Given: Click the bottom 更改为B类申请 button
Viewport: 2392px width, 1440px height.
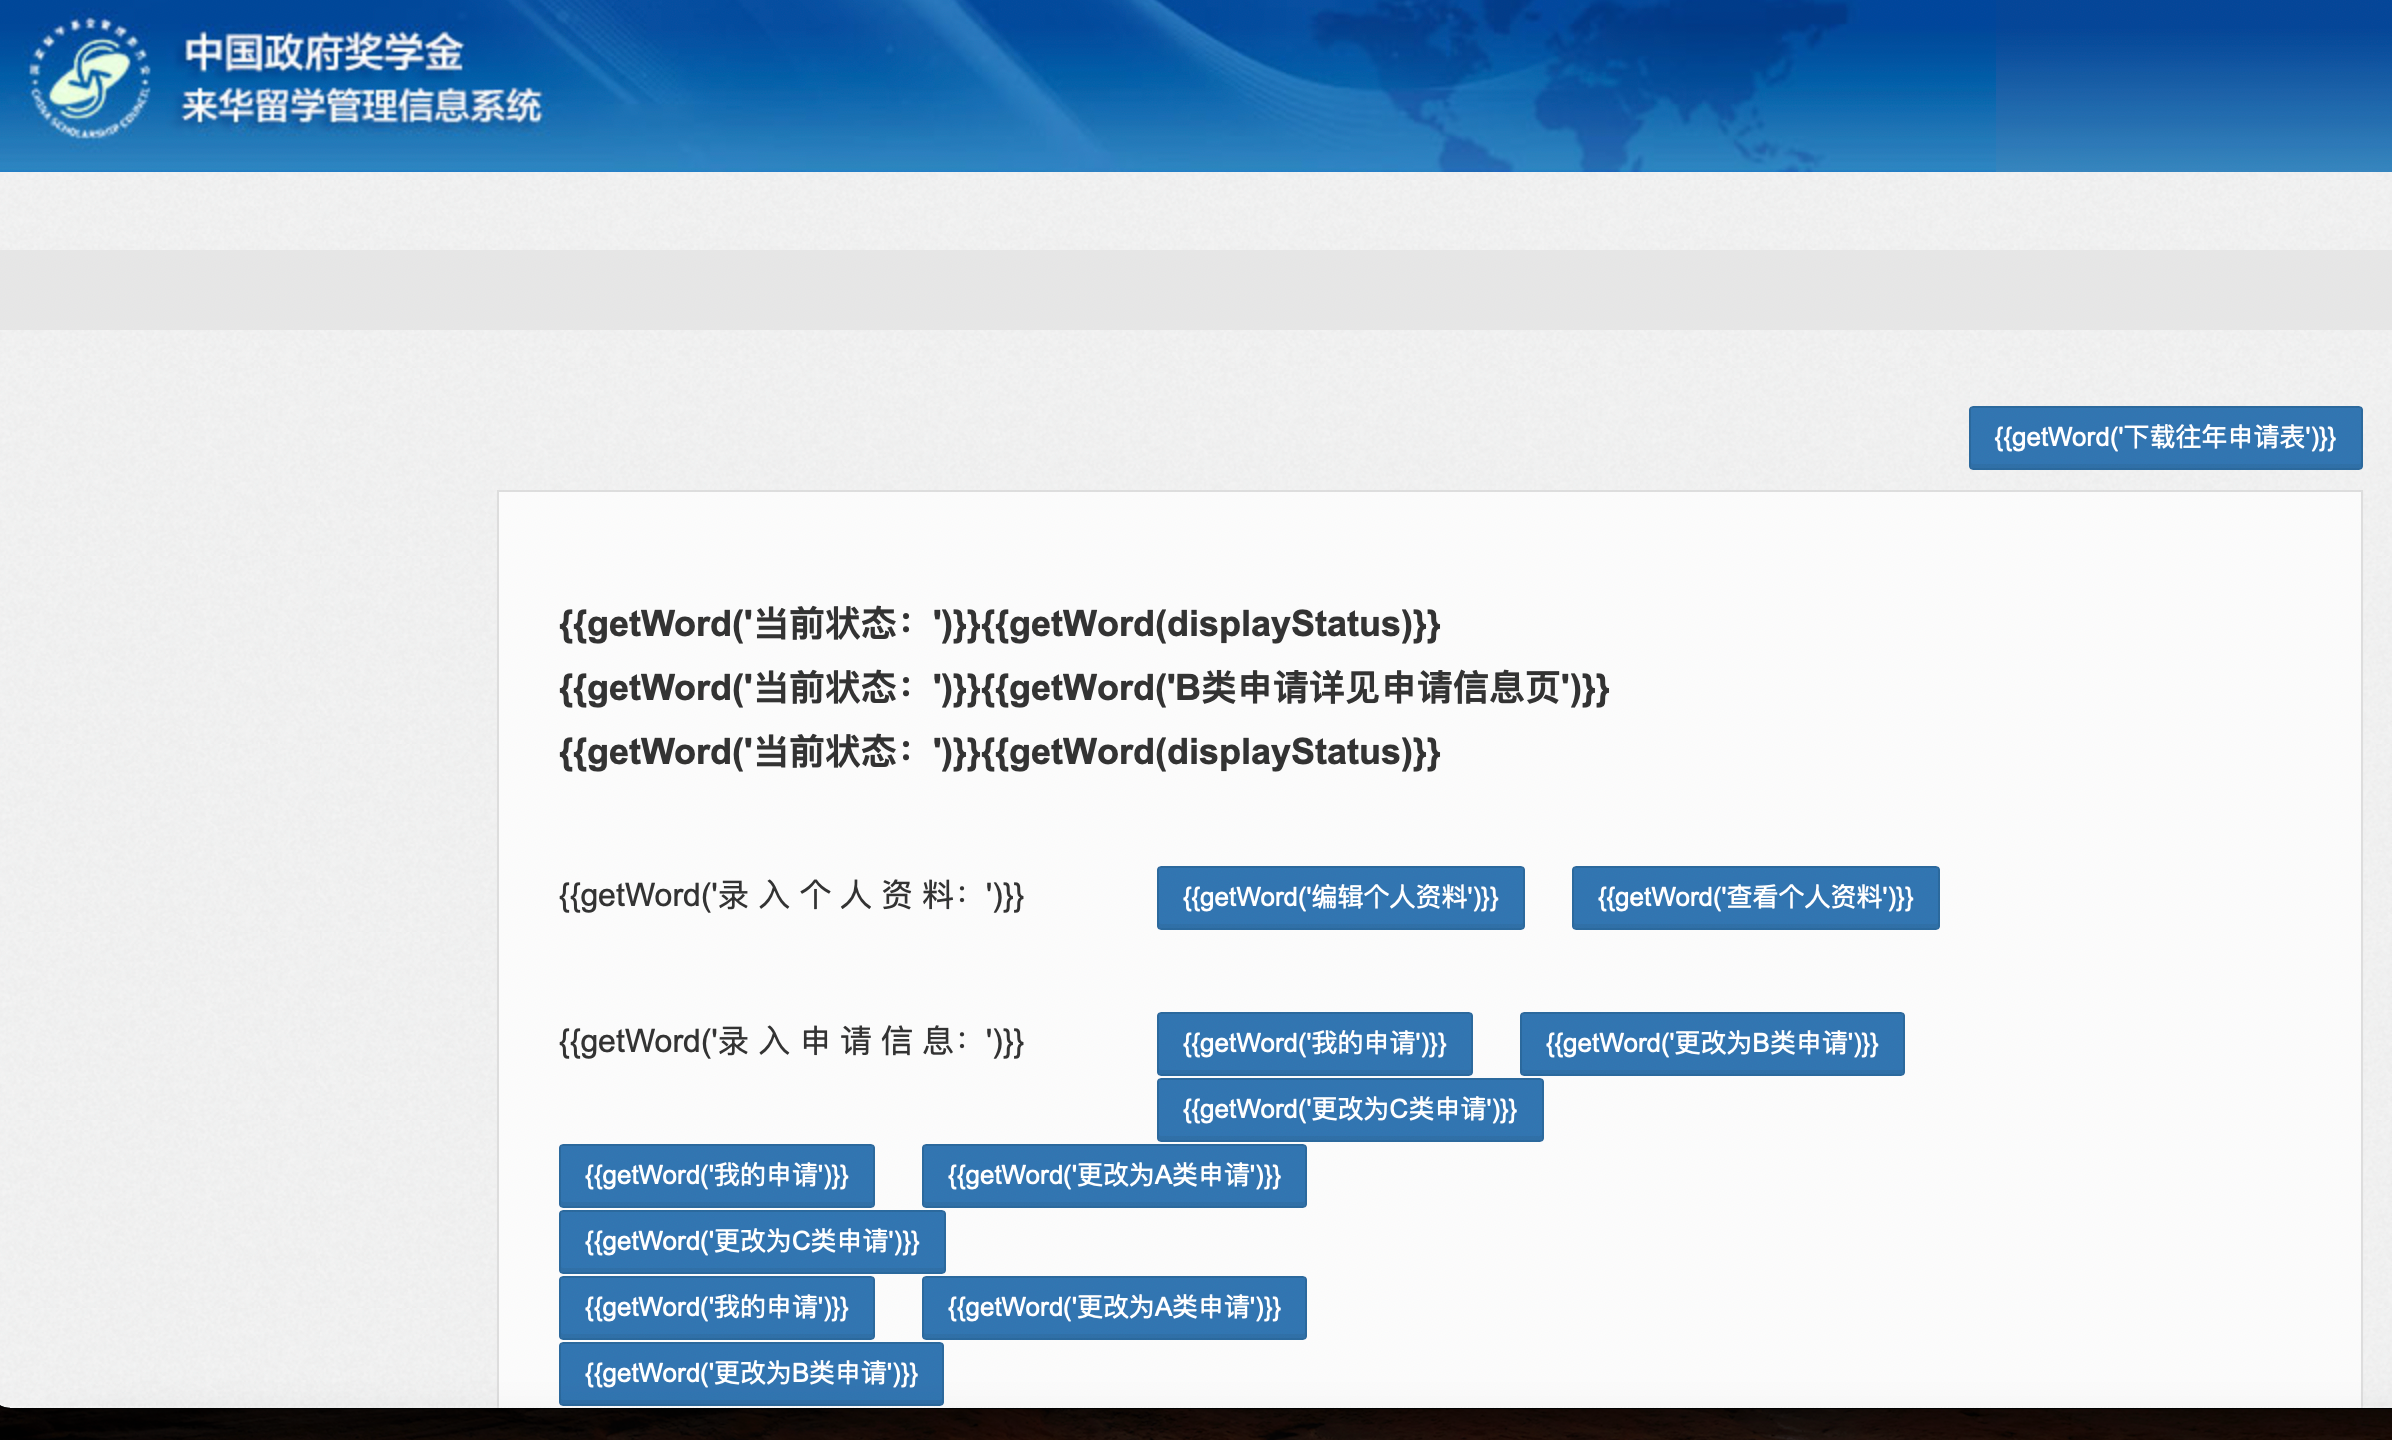Looking at the screenshot, I should click(x=751, y=1374).
